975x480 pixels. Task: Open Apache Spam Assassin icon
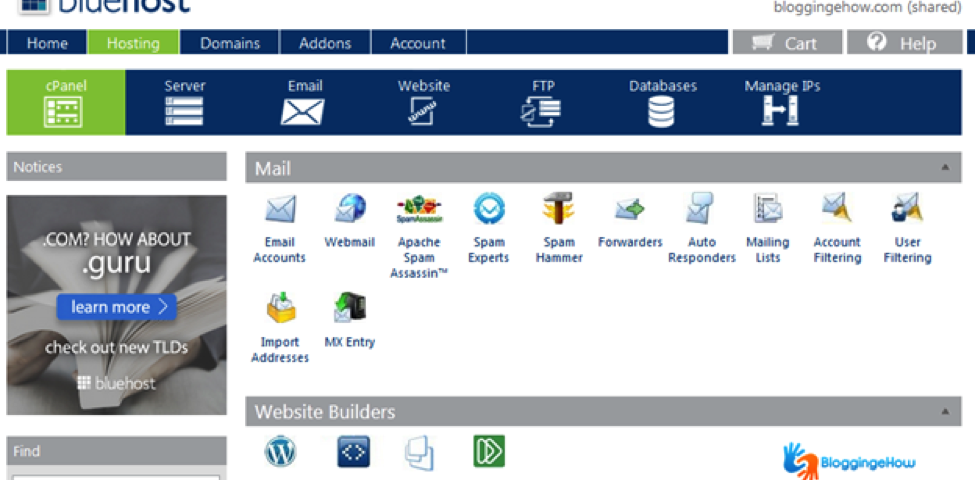419,210
